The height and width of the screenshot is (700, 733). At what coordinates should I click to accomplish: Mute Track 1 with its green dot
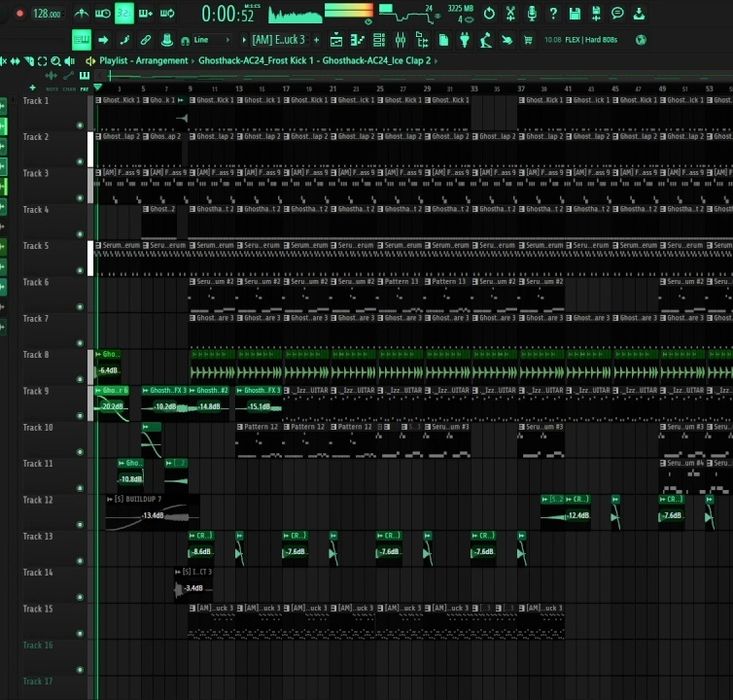coord(80,125)
